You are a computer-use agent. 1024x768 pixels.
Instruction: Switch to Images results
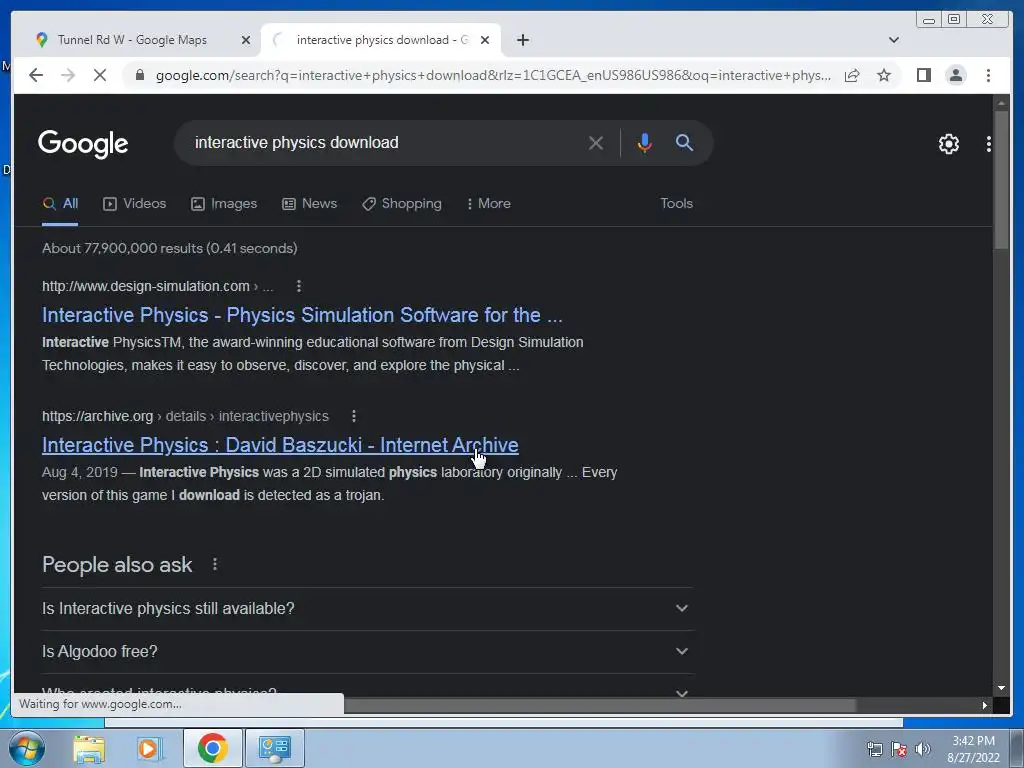[224, 203]
